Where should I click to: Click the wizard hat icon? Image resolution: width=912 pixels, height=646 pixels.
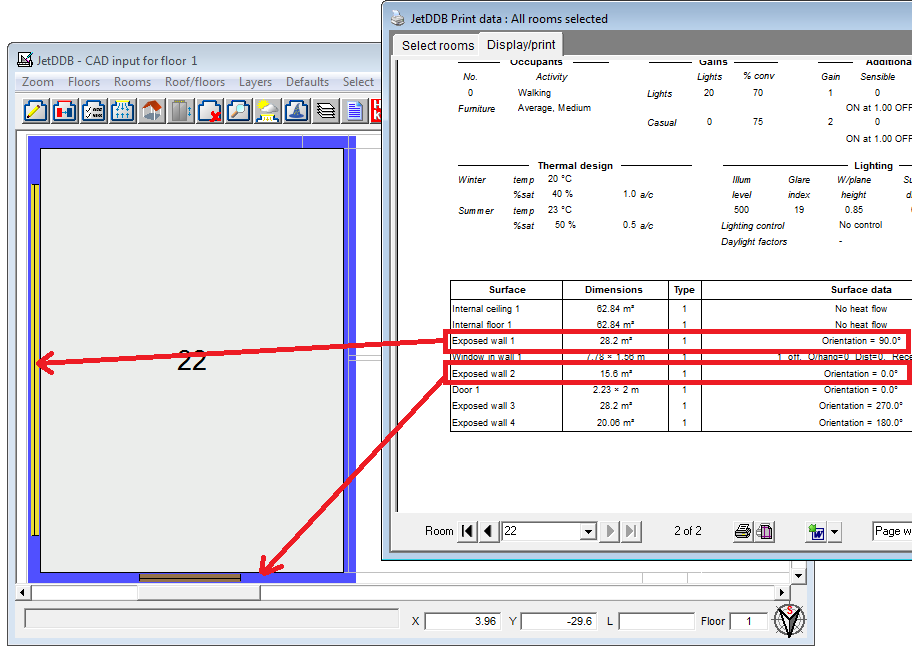coord(297,111)
